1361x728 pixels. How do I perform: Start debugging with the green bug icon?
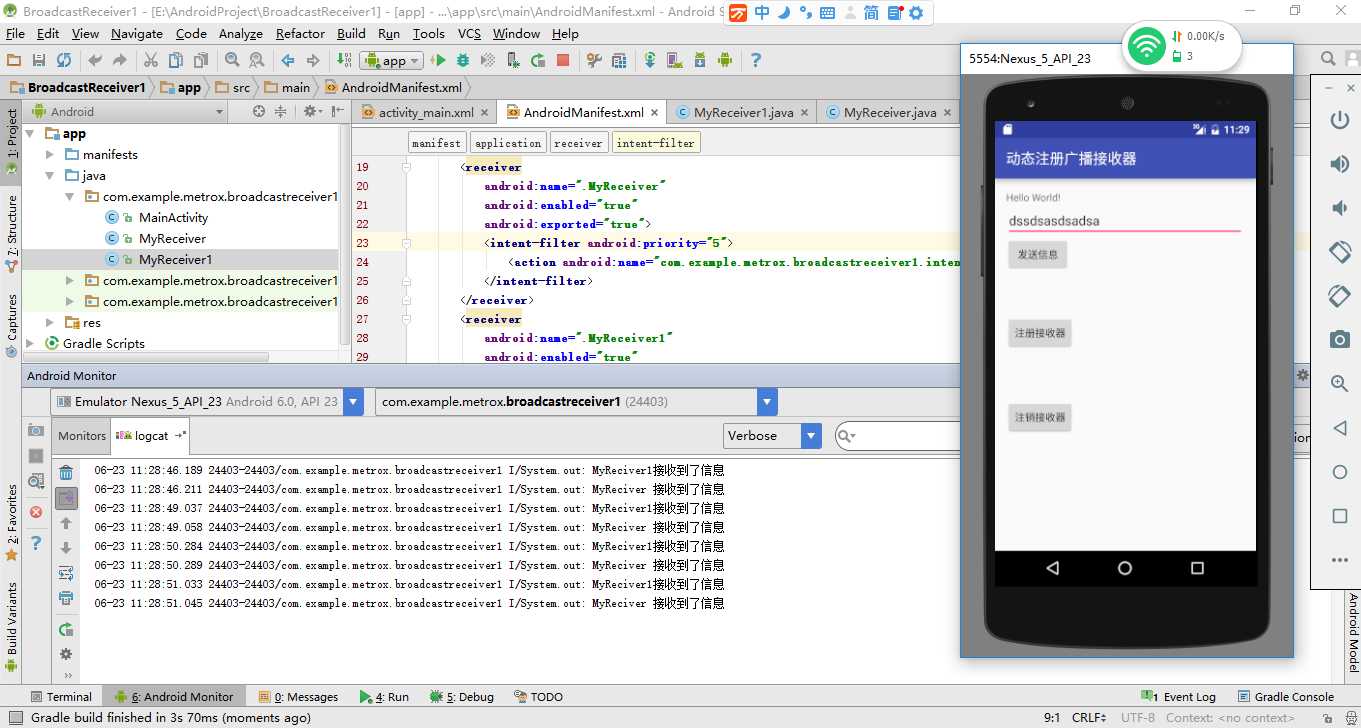463,60
